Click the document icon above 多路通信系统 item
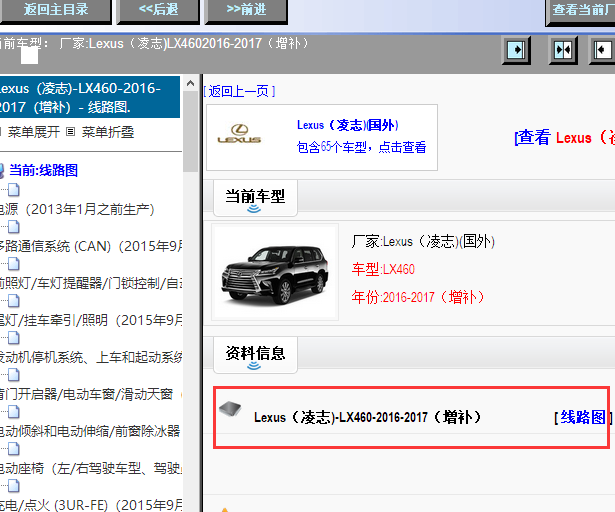This screenshot has height=512, width=615. coord(14,226)
